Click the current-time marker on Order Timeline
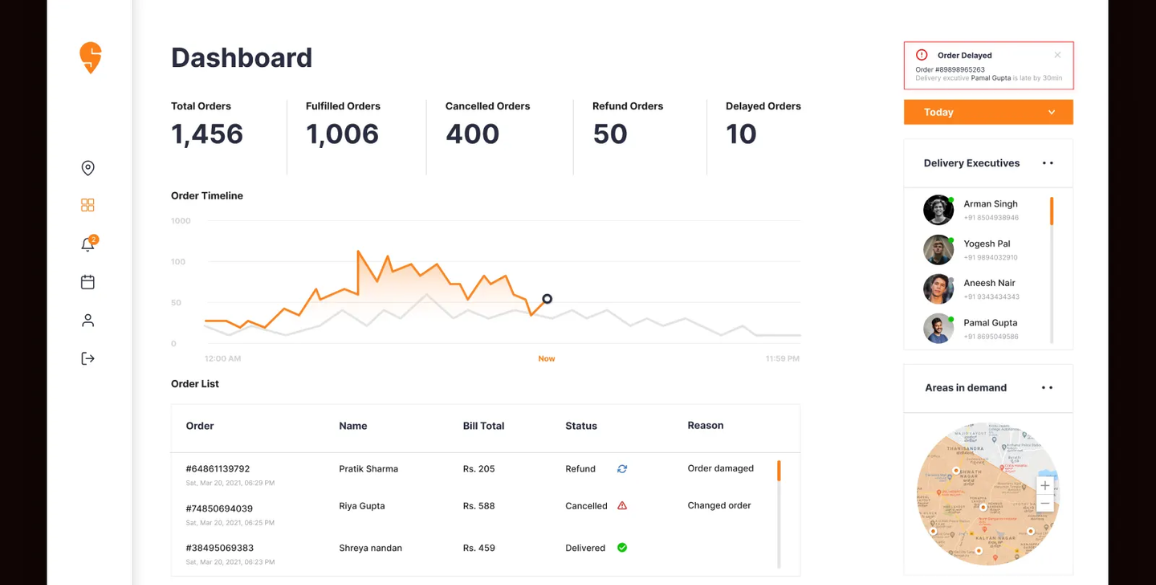The width and height of the screenshot is (1156, 585). point(546,299)
